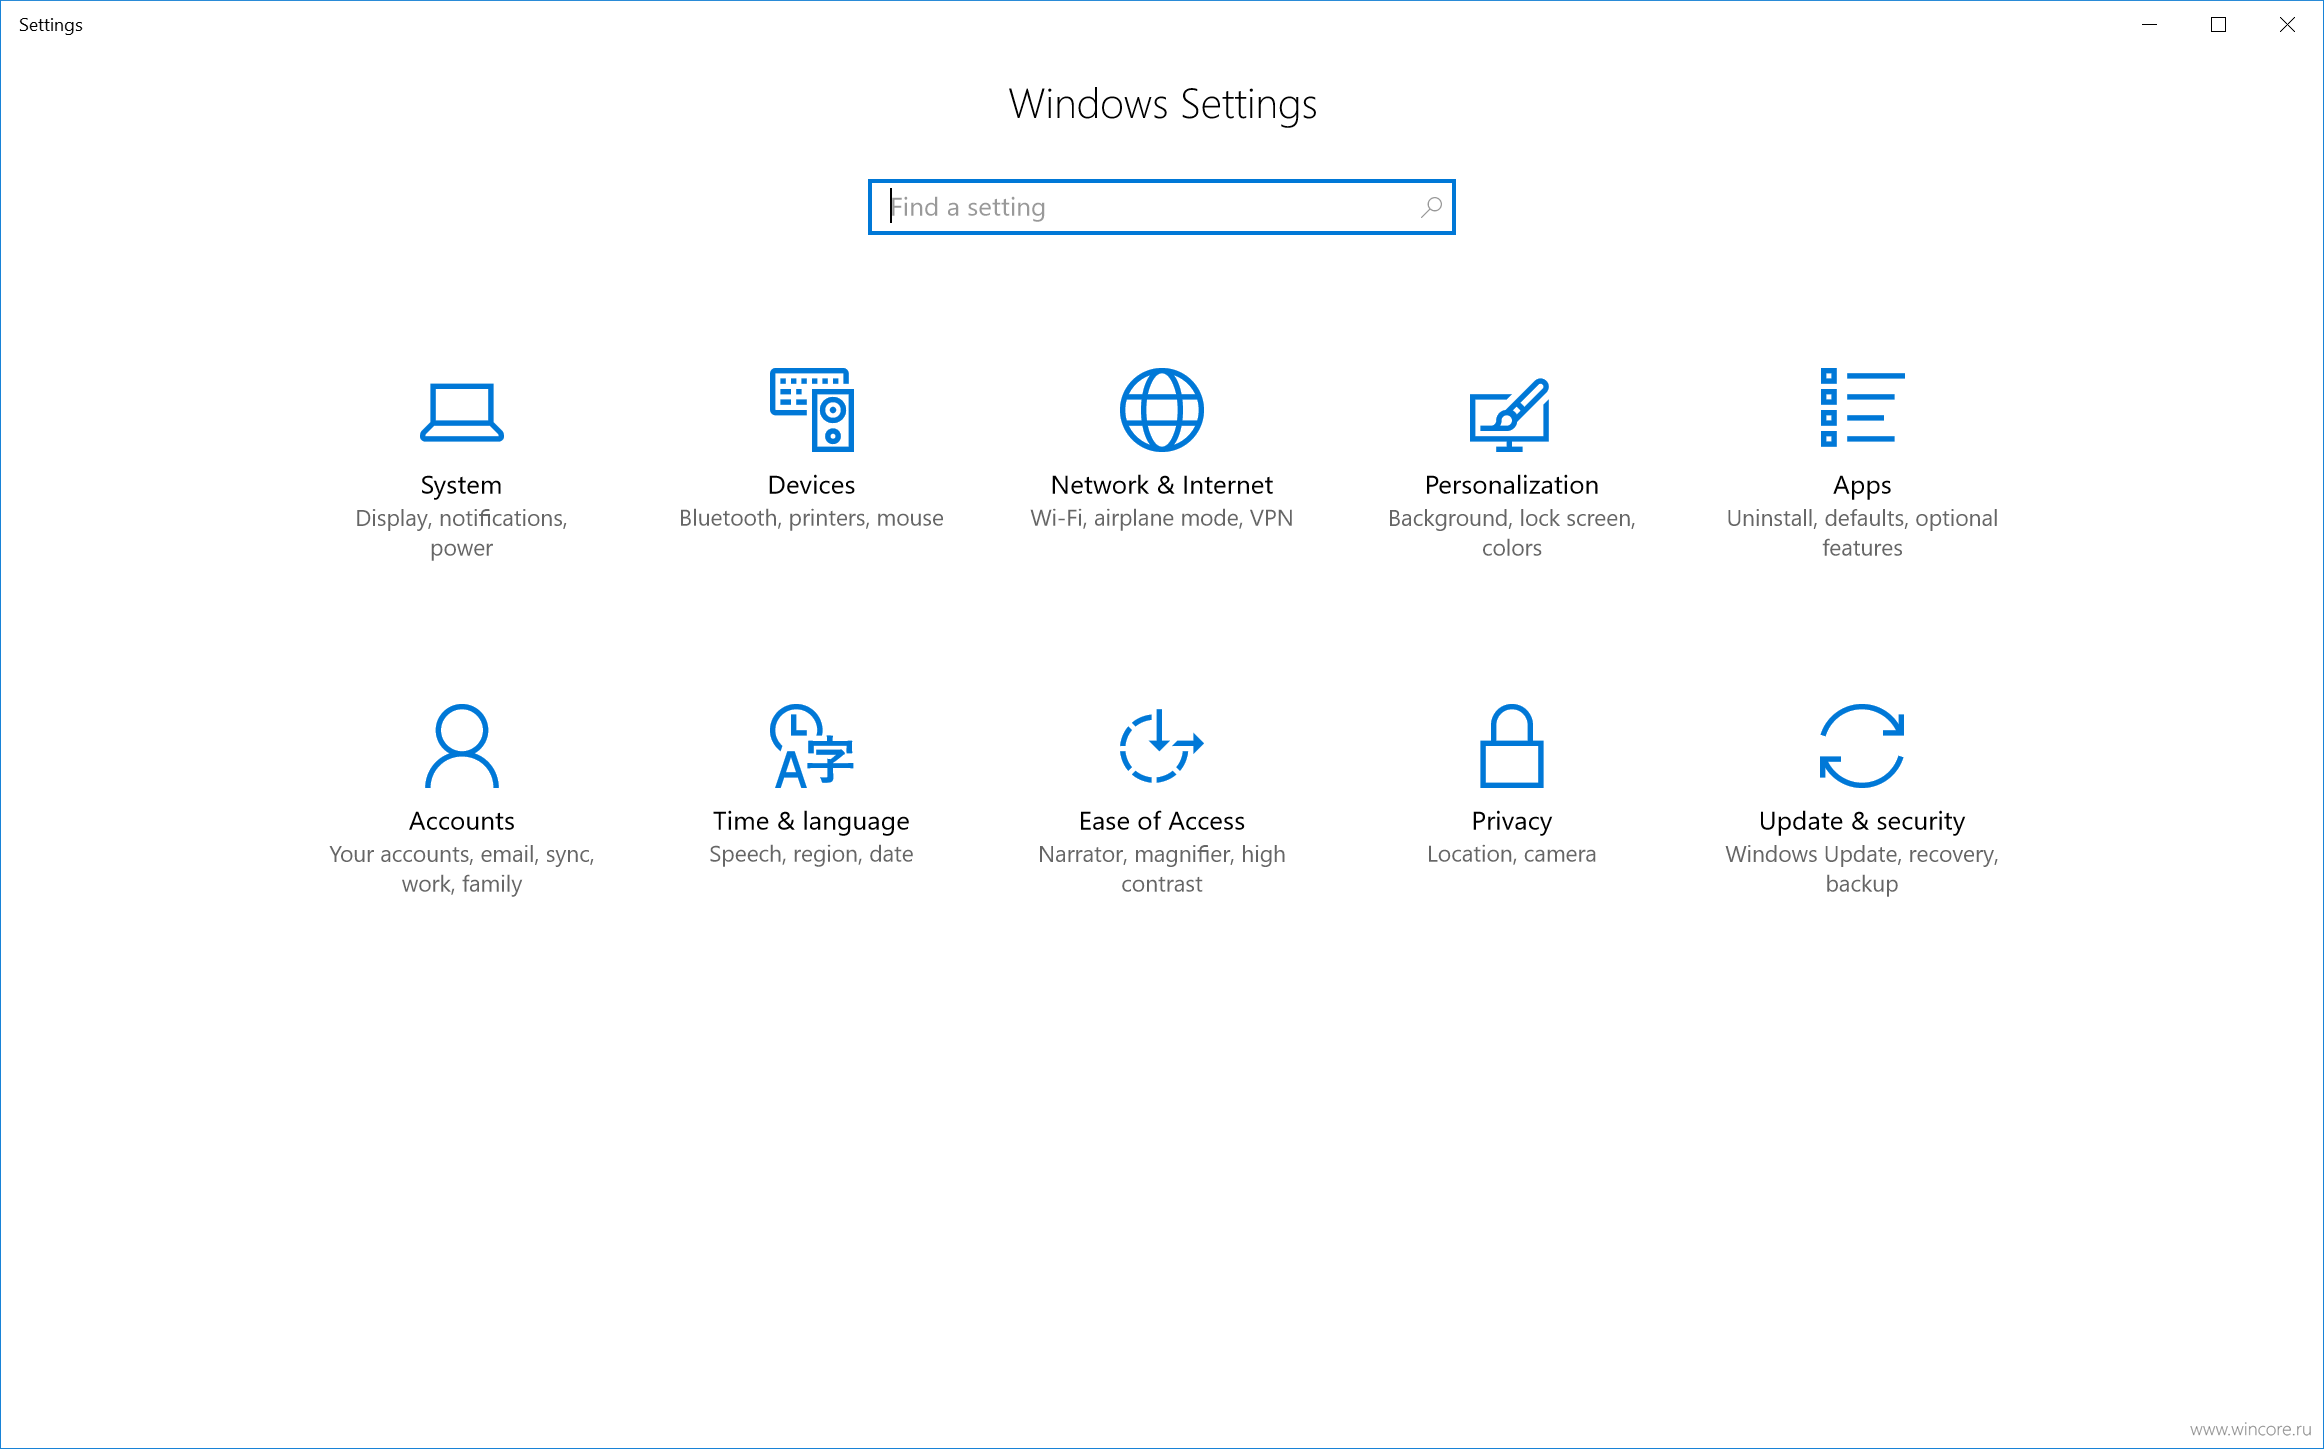Click the Apps list icon
The height and width of the screenshot is (1449, 2324).
(1862, 407)
